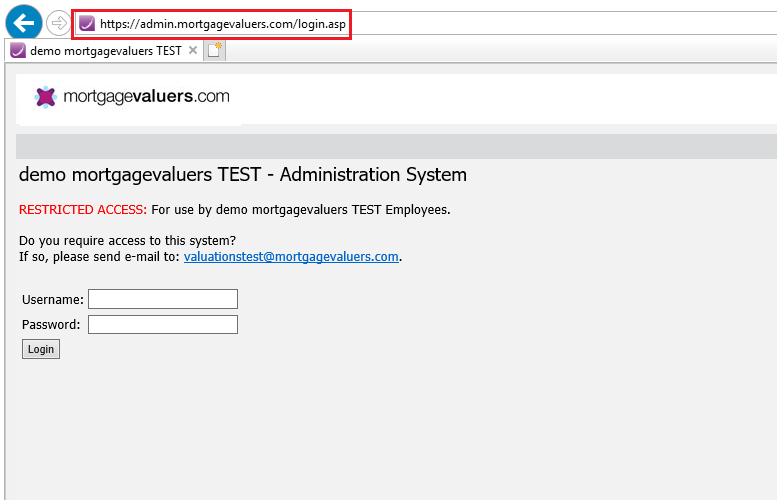Open a new tab with the New Tab button

pos(214,50)
